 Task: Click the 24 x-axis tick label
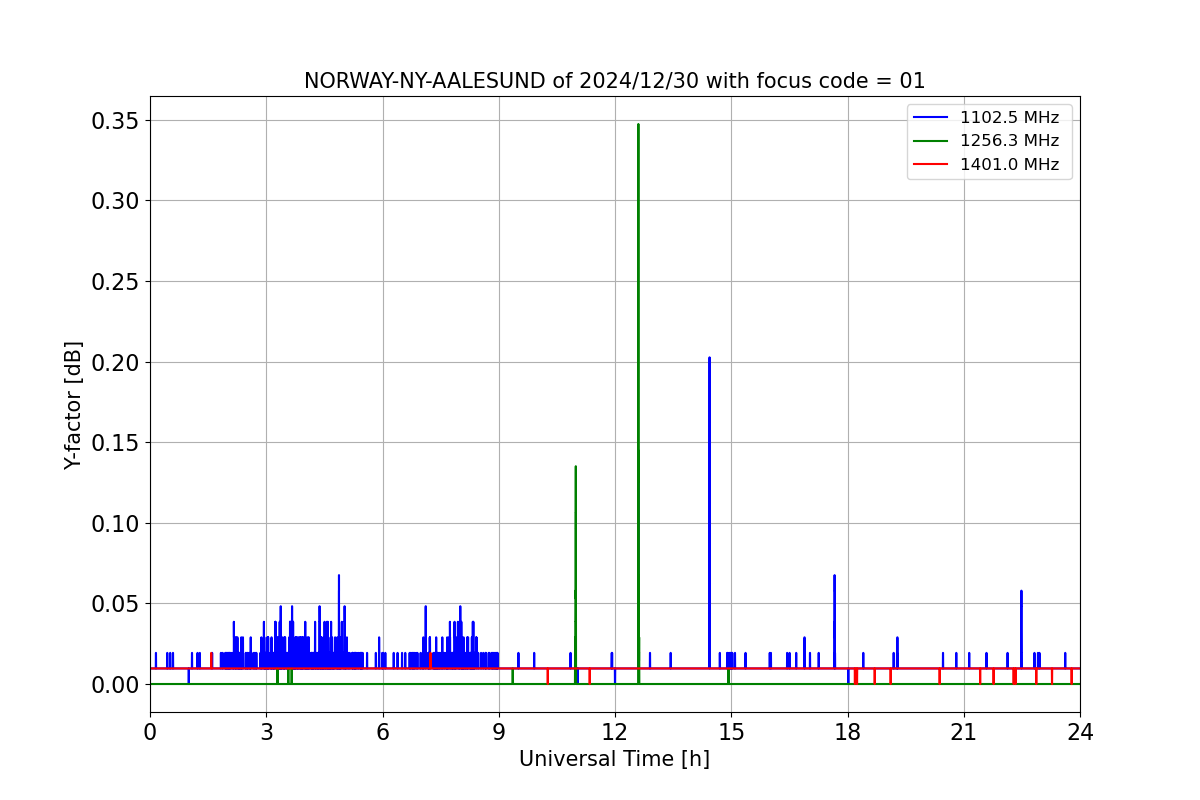(x=1080, y=732)
